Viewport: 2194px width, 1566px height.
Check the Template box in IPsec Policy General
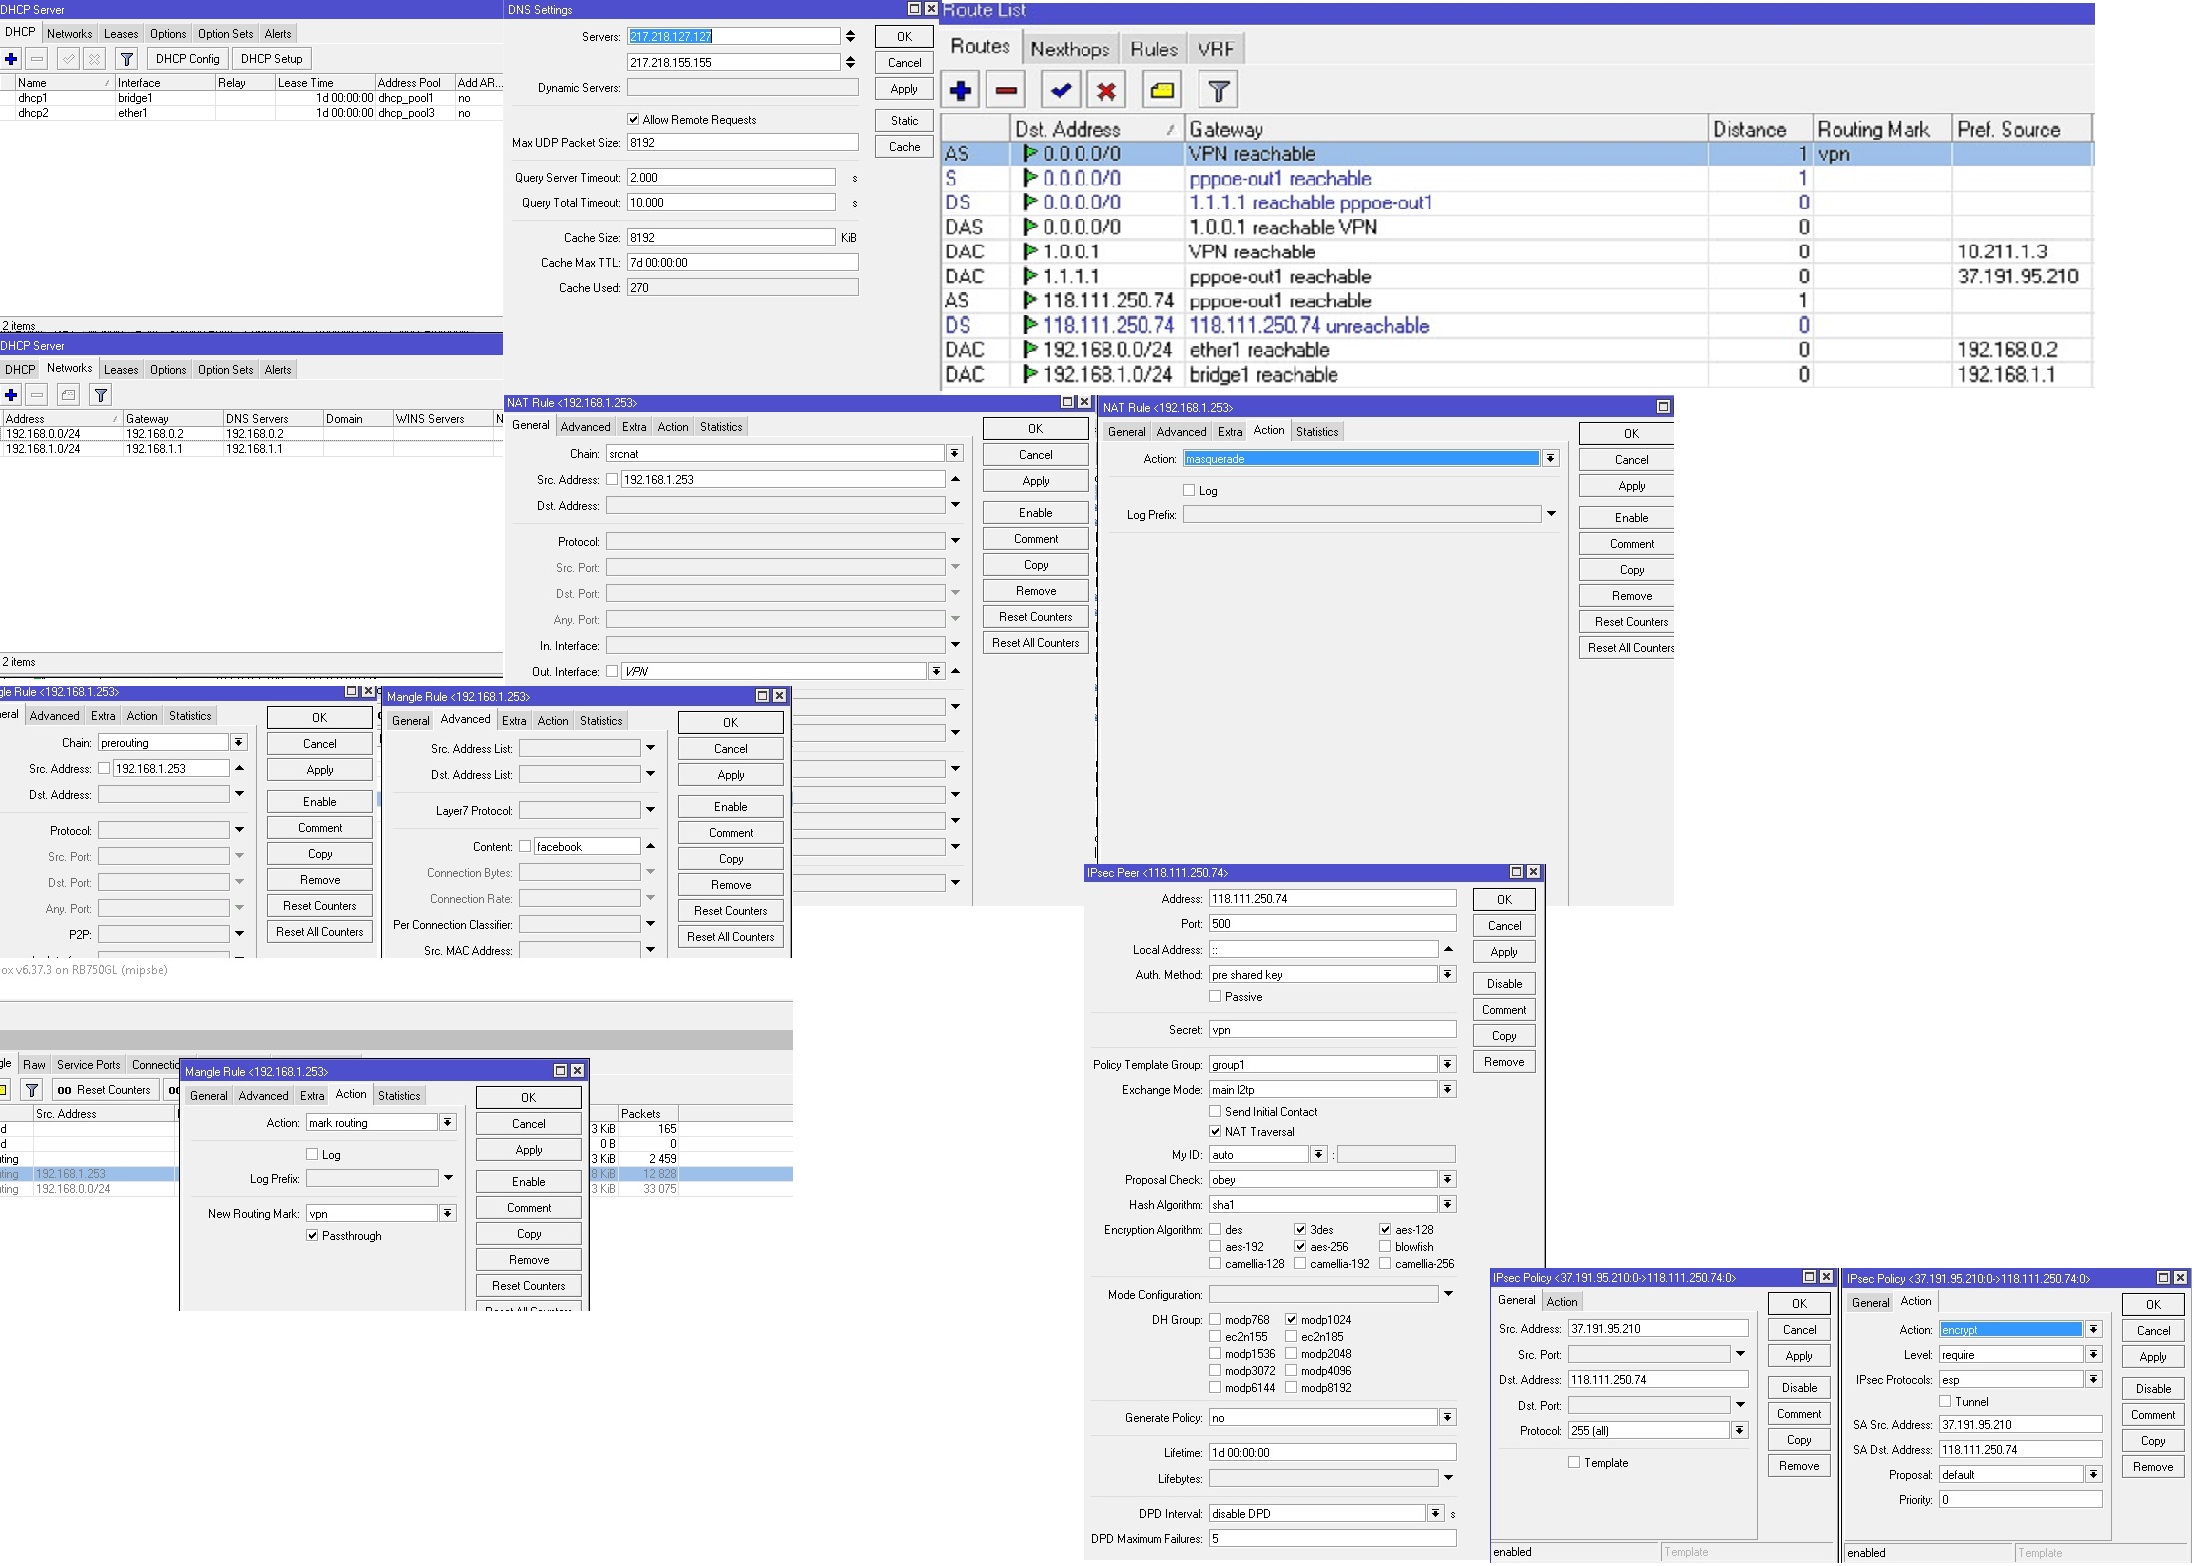1574,1463
